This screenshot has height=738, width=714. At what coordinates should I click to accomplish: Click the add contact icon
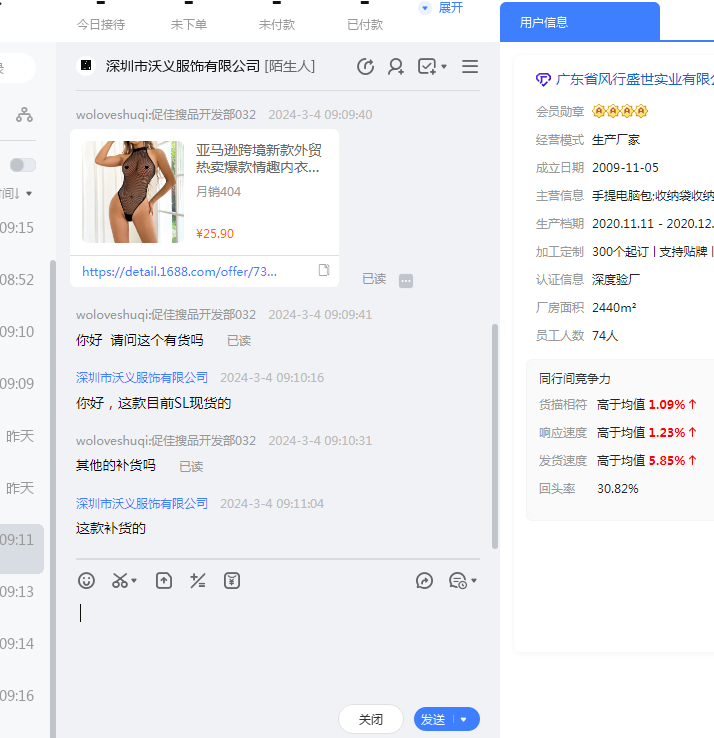pyautogui.click(x=396, y=67)
